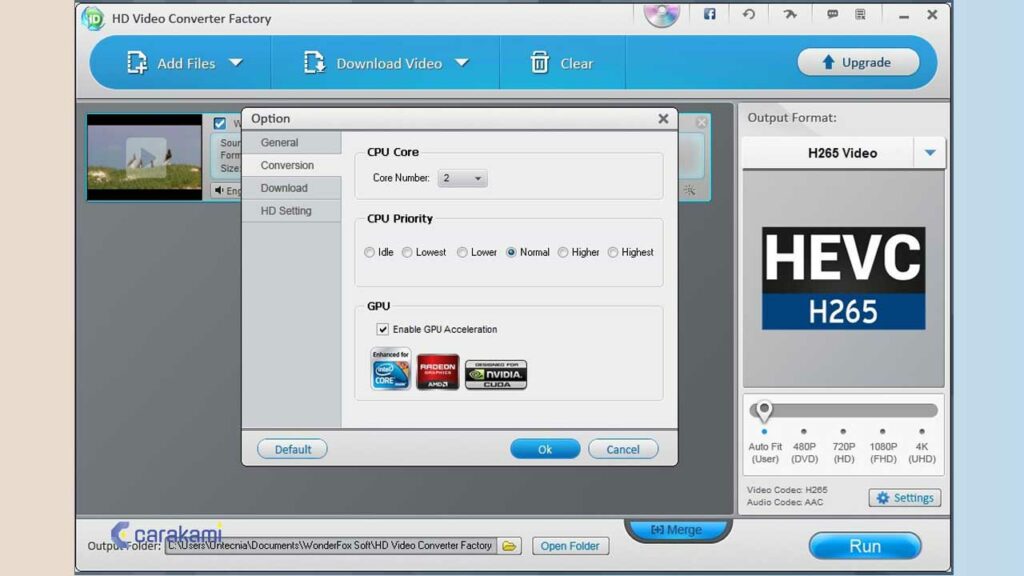This screenshot has height=576, width=1024.
Task: Click the Ok button
Action: tap(544, 449)
